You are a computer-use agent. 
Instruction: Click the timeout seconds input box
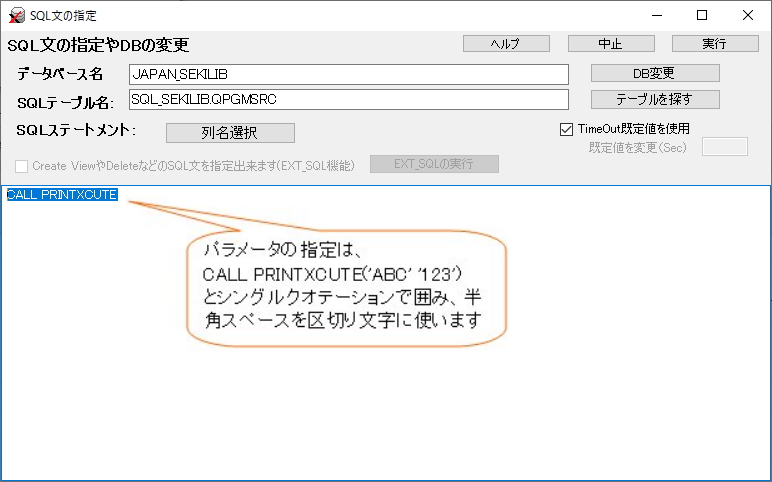(725, 147)
